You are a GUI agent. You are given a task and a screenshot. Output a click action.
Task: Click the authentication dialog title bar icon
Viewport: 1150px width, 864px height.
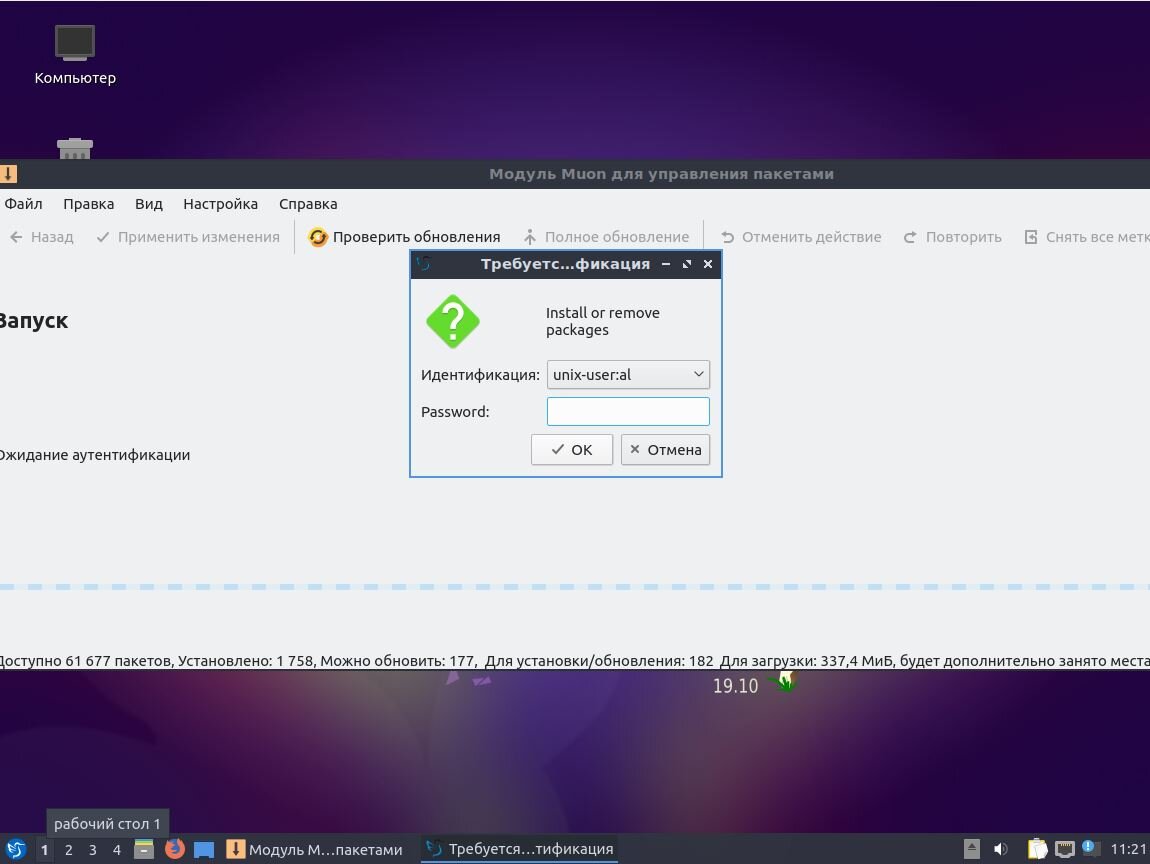click(x=424, y=264)
